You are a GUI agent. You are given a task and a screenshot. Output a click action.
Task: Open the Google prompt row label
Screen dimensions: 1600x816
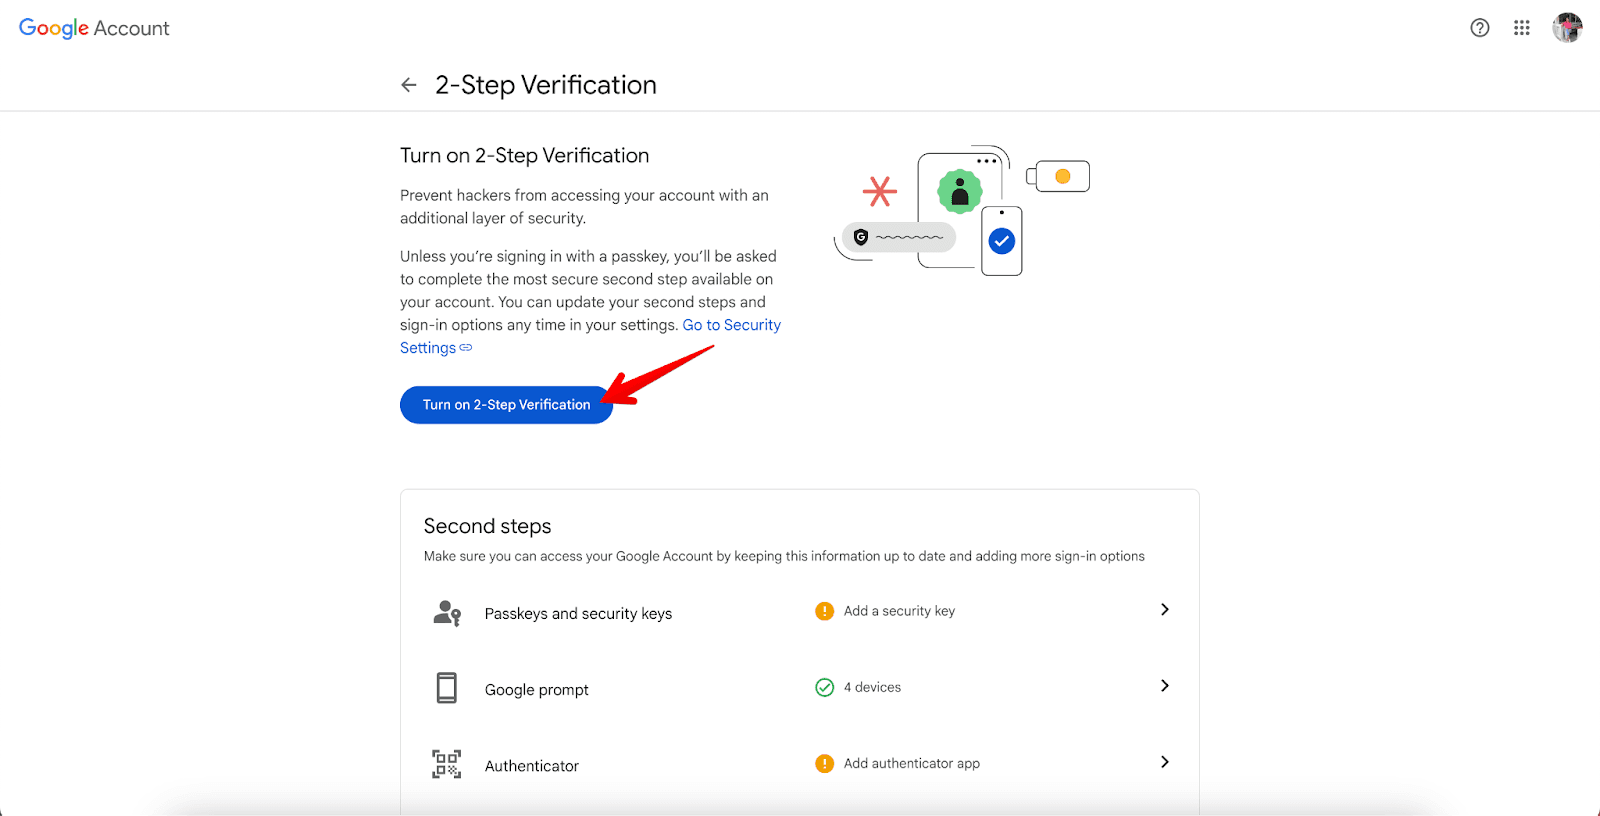pyautogui.click(x=536, y=690)
